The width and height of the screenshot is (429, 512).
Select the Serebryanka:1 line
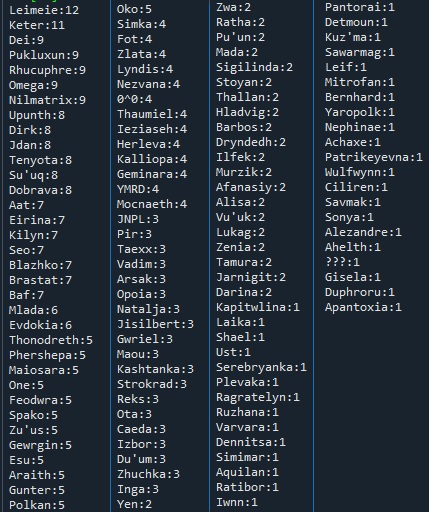point(261,367)
